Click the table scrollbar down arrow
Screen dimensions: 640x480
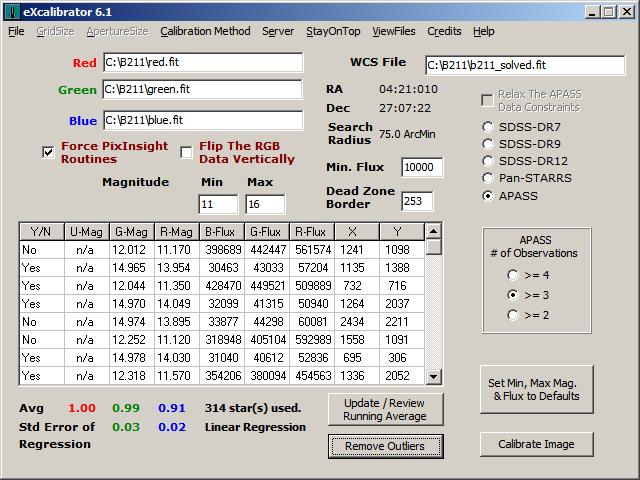433,376
